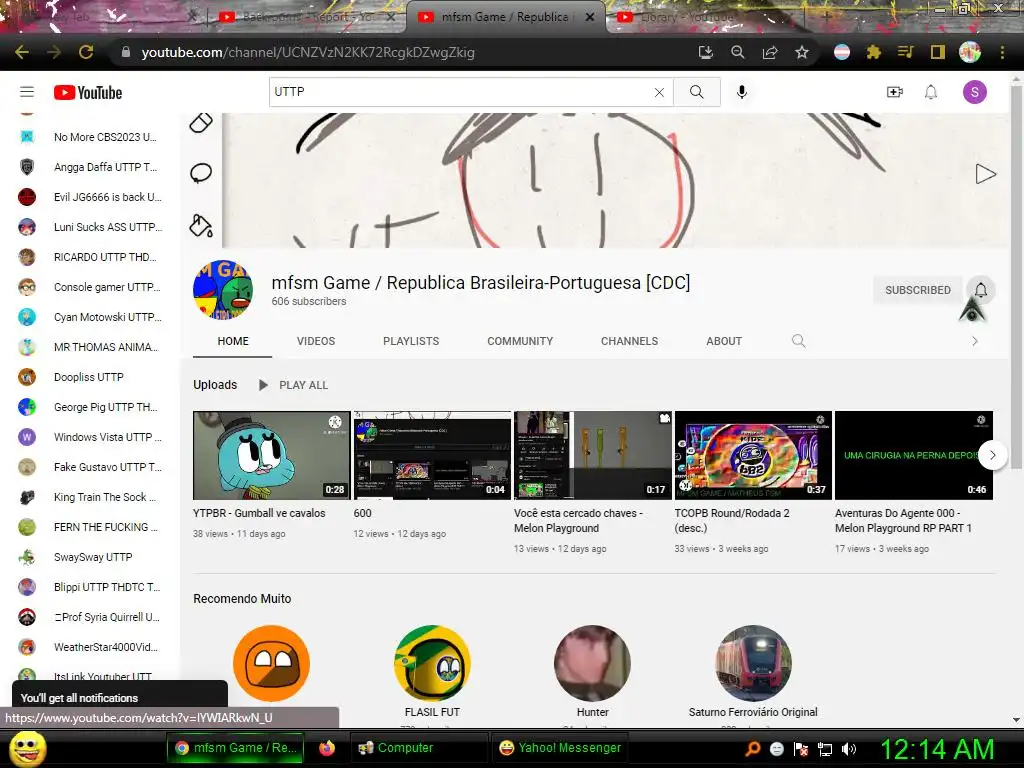Switch to the HOME channel tab
This screenshot has height=768, width=1024.
[x=232, y=341]
